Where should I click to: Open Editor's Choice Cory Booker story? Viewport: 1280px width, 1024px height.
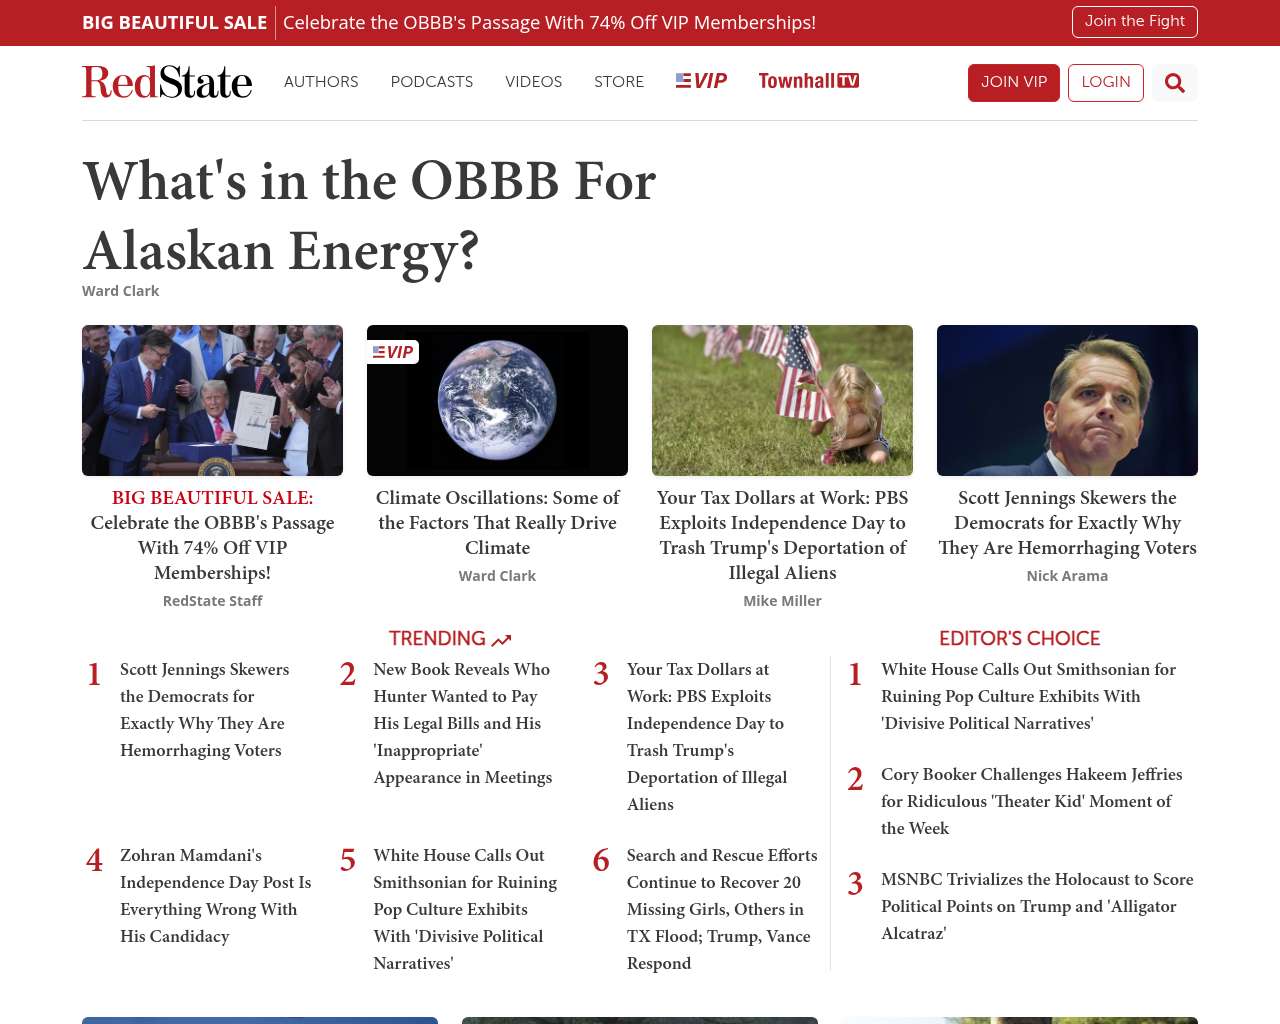[1032, 801]
